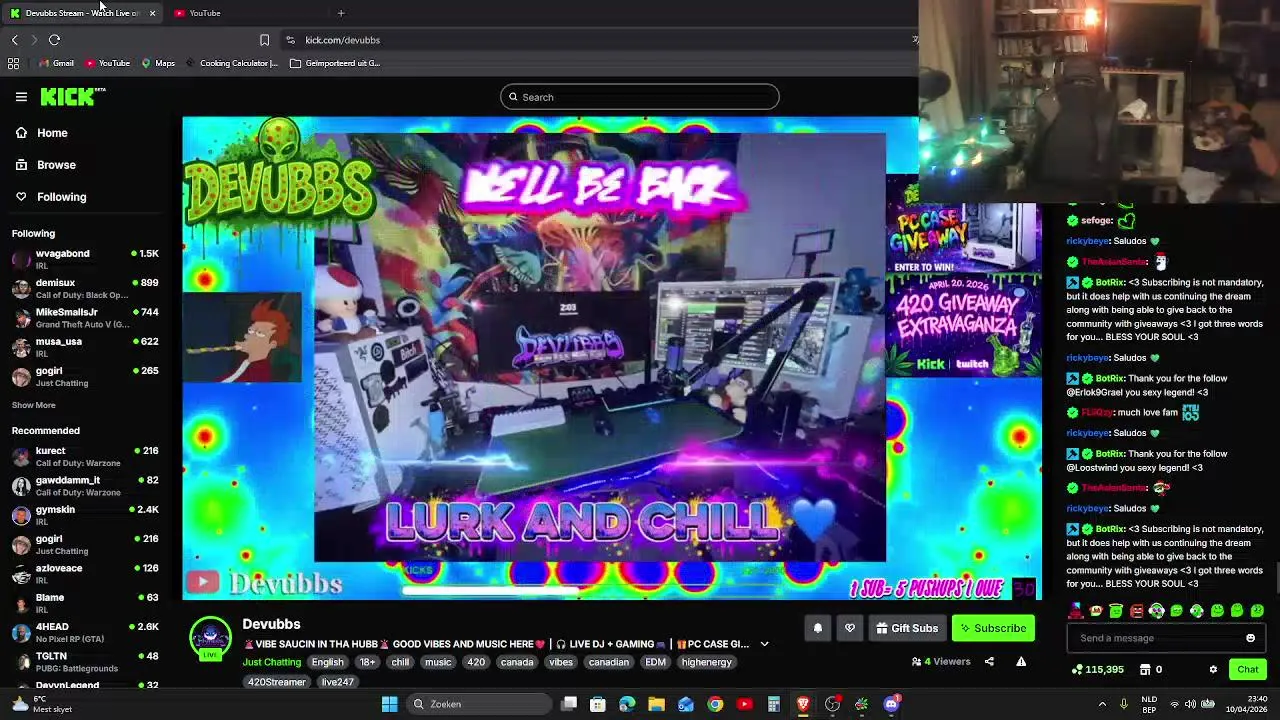Open the chat shop icon
1280x720 pixels.
pos(1152,670)
